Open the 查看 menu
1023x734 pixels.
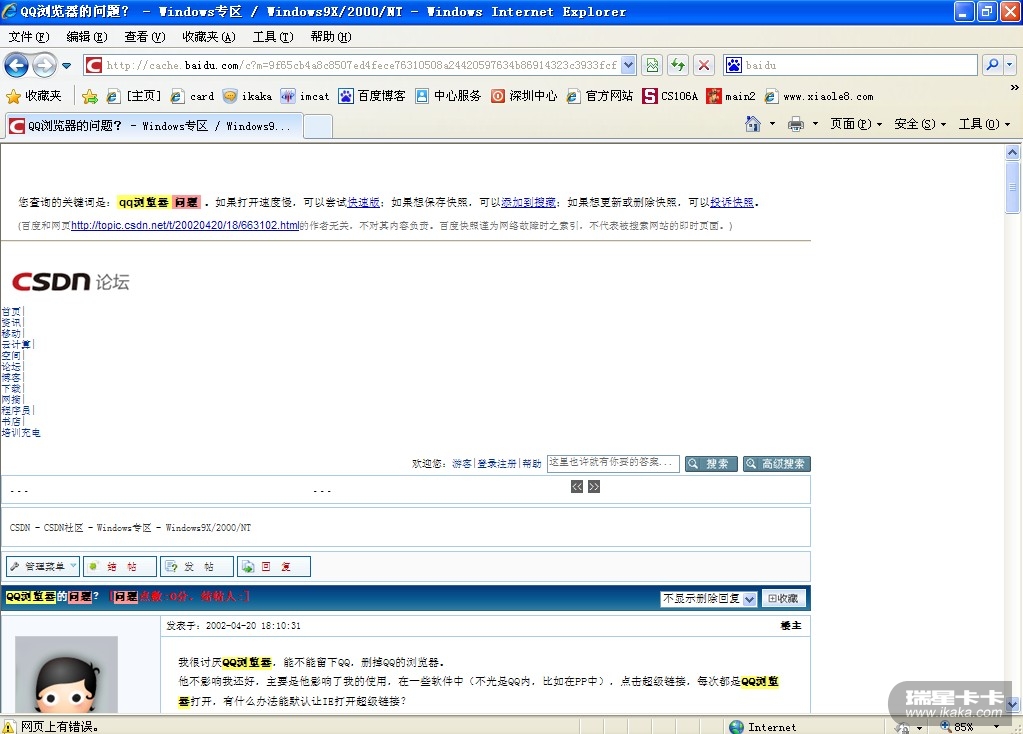(x=144, y=37)
